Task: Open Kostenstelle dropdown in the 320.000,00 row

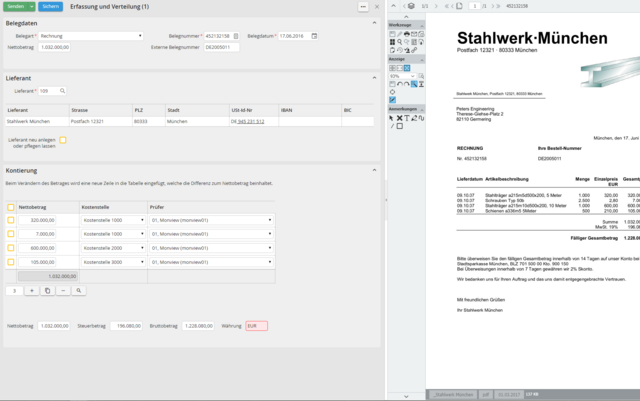Action: click(113, 220)
